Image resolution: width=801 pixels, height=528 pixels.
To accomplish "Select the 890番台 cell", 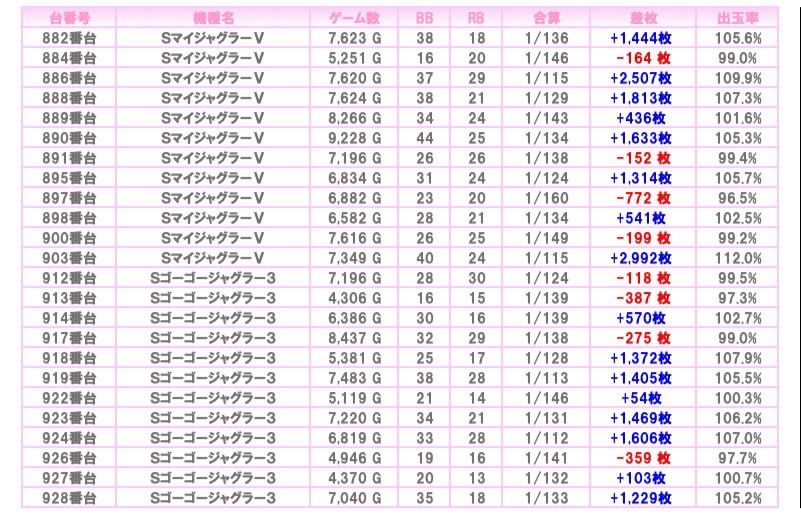I will [69, 138].
